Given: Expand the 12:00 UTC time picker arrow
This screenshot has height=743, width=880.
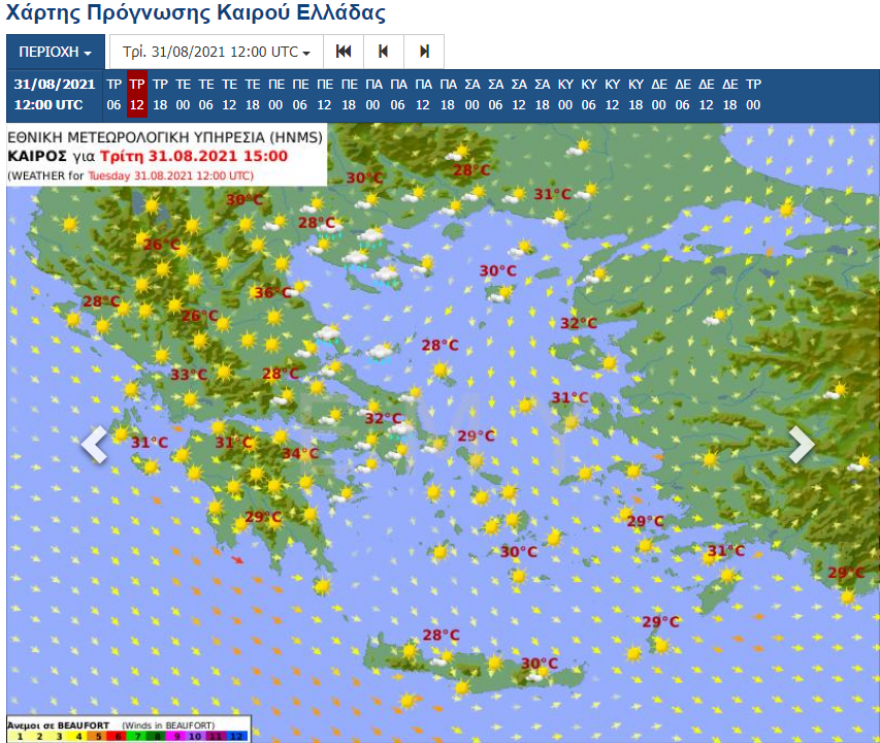Looking at the screenshot, I should [x=304, y=50].
